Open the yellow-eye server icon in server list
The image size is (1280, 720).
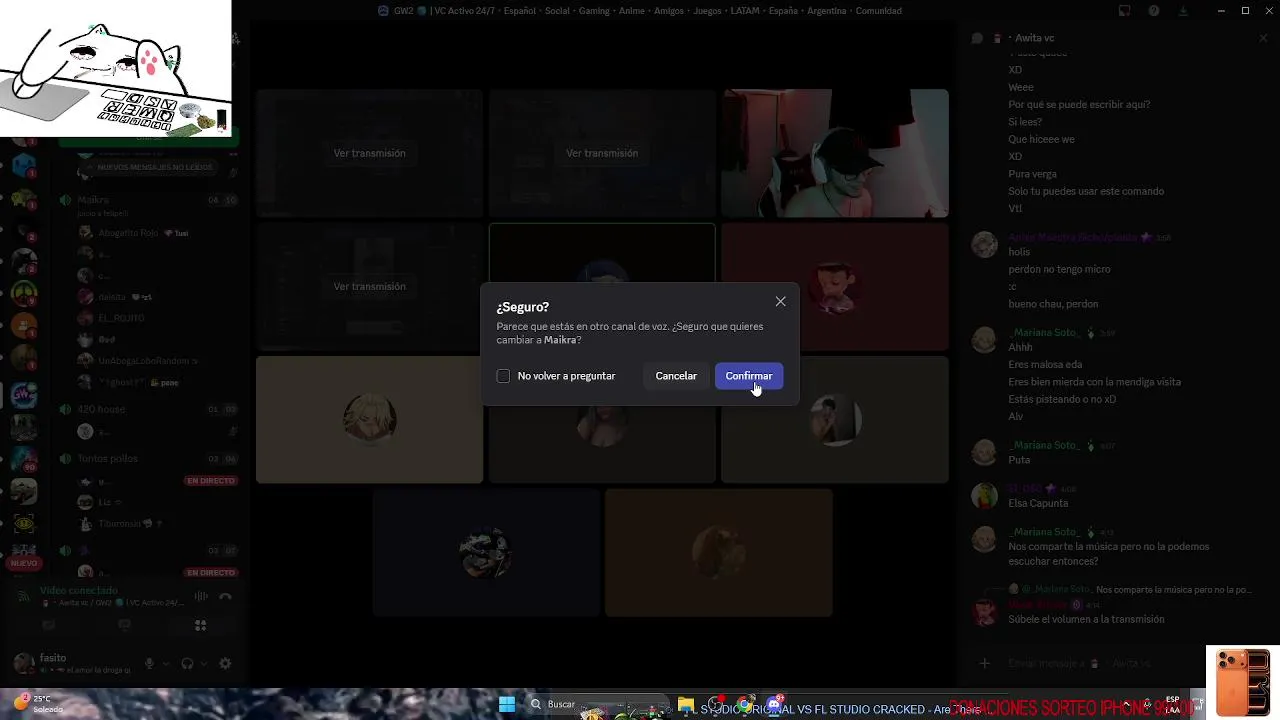[x=24, y=523]
